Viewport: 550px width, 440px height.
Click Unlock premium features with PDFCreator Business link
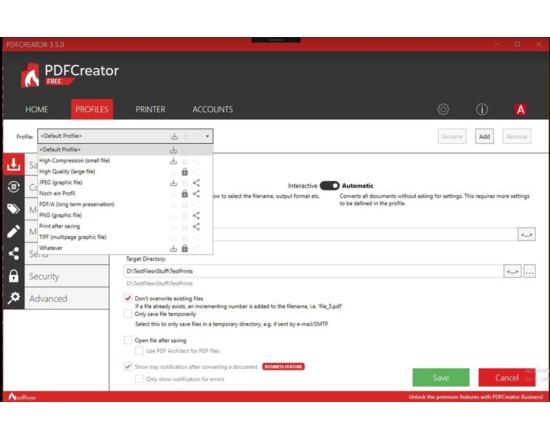[476, 397]
